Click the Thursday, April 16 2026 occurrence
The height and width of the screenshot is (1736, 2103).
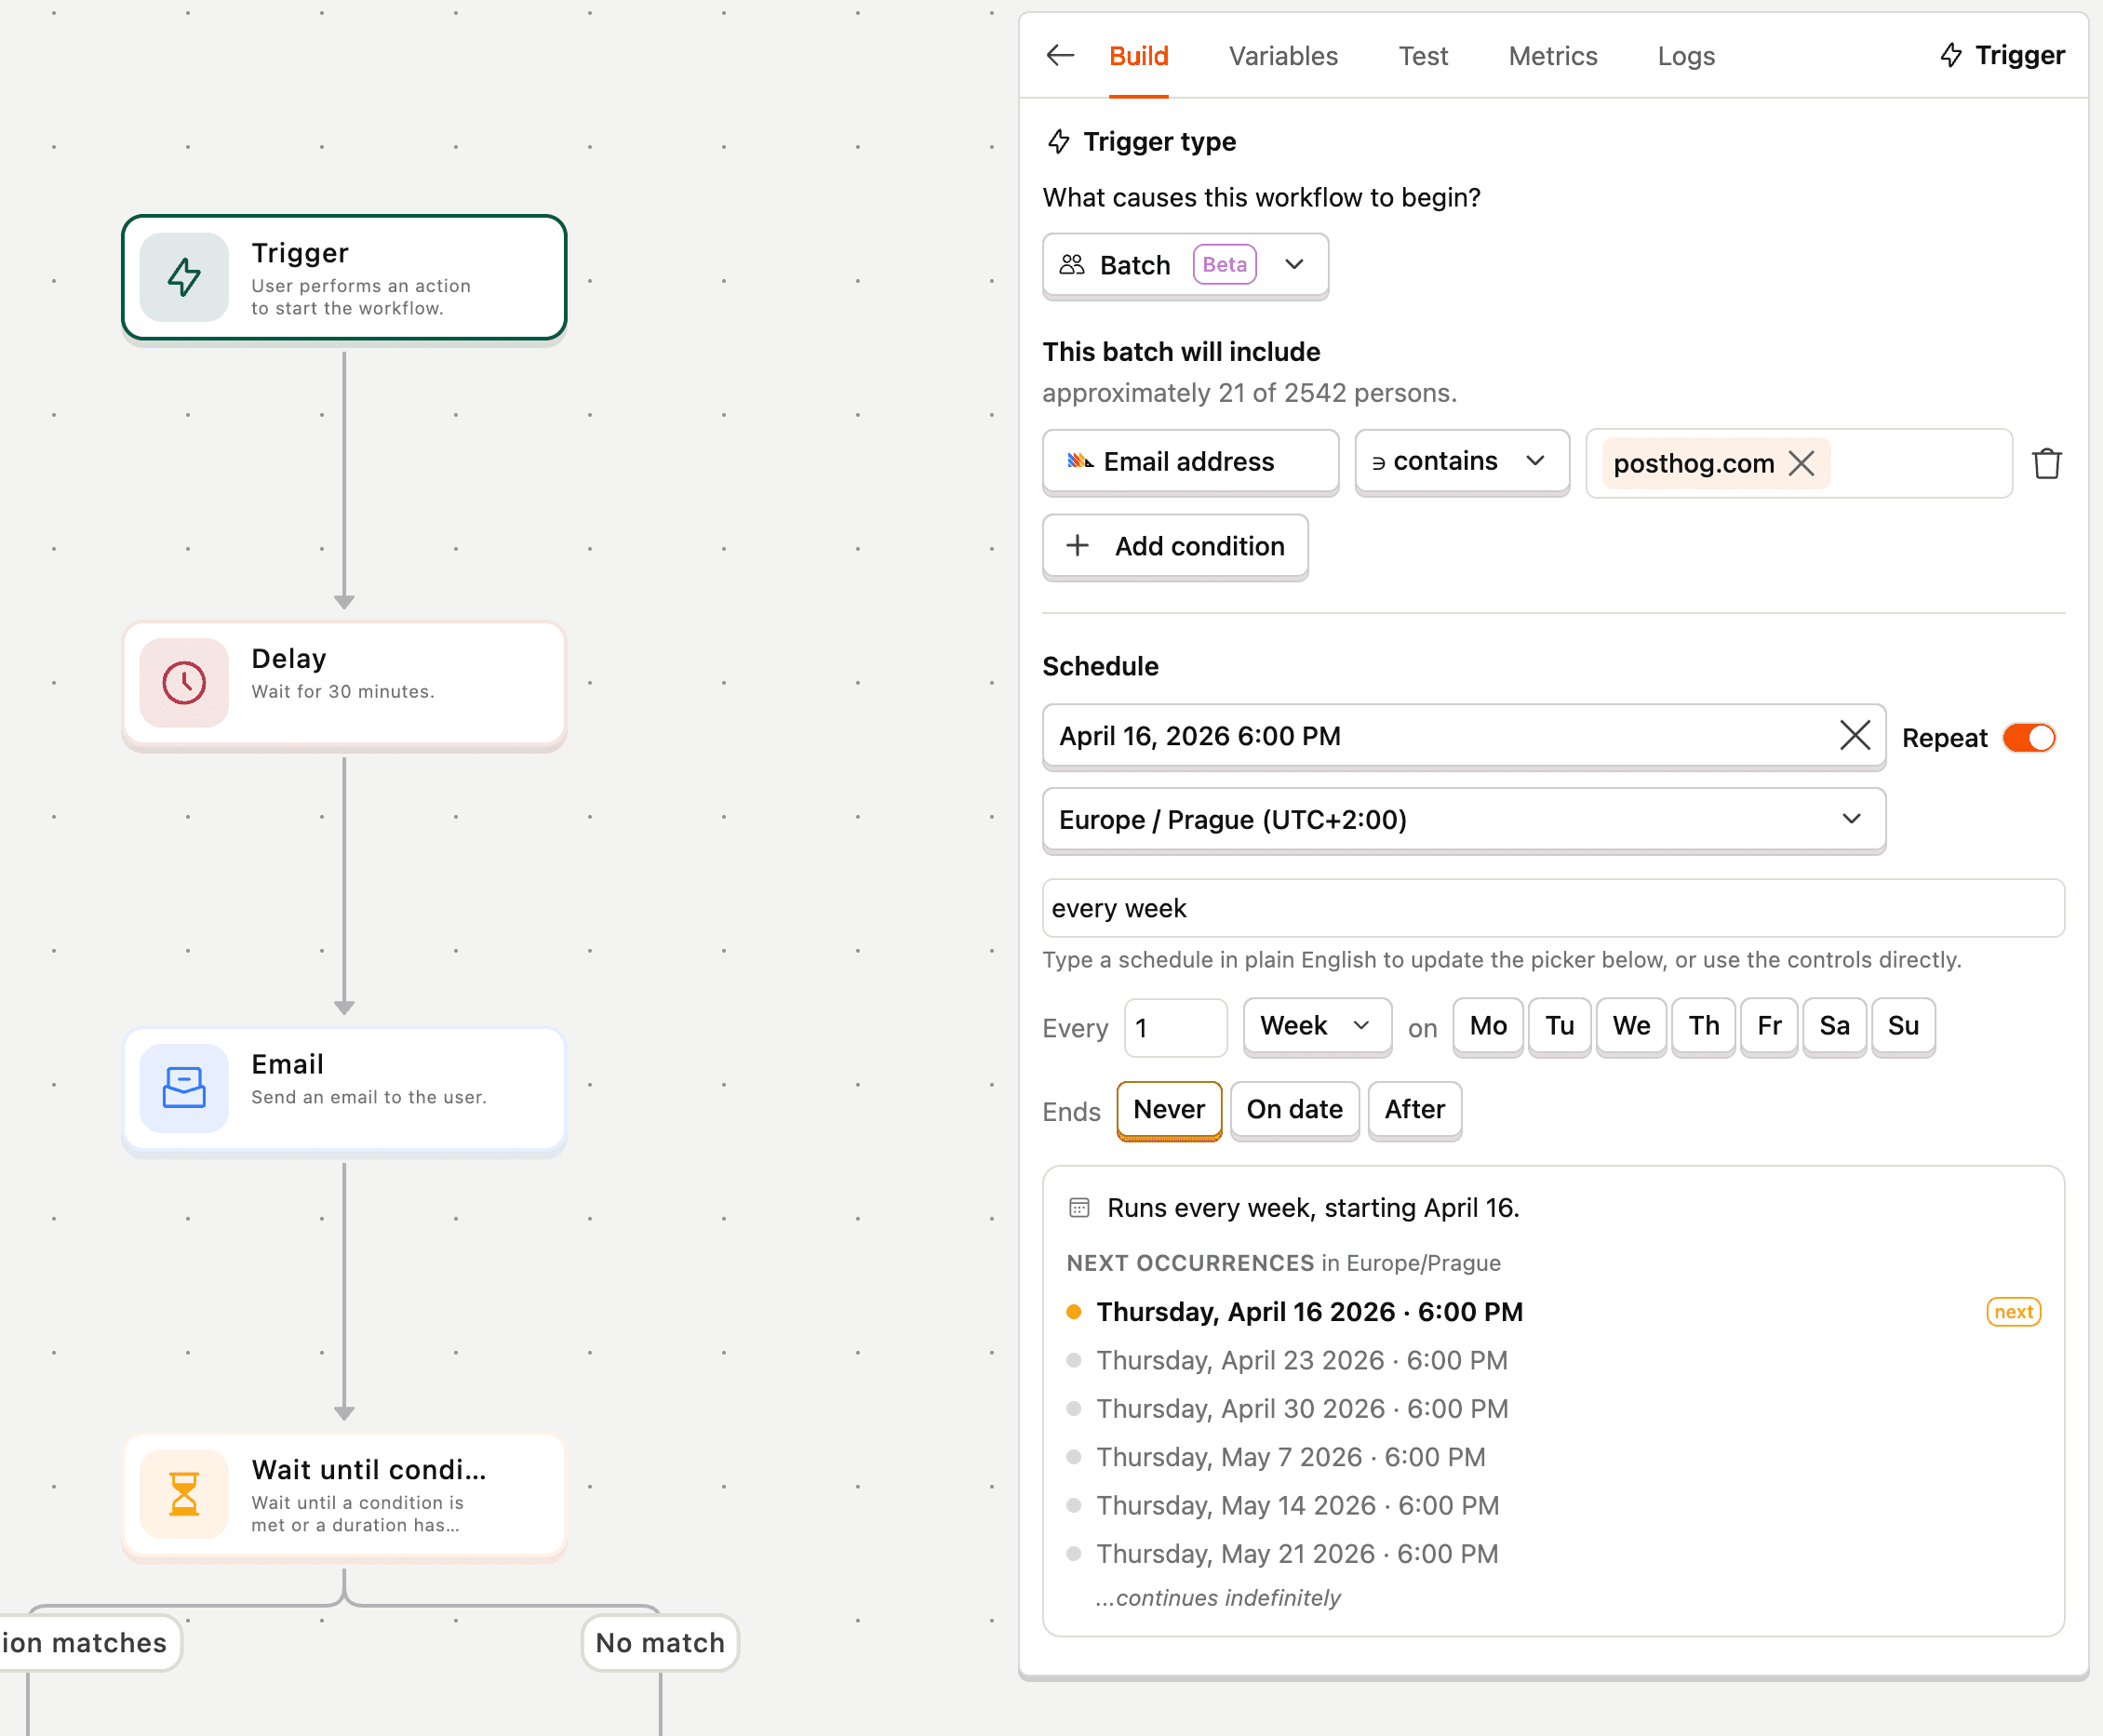tap(1310, 1312)
